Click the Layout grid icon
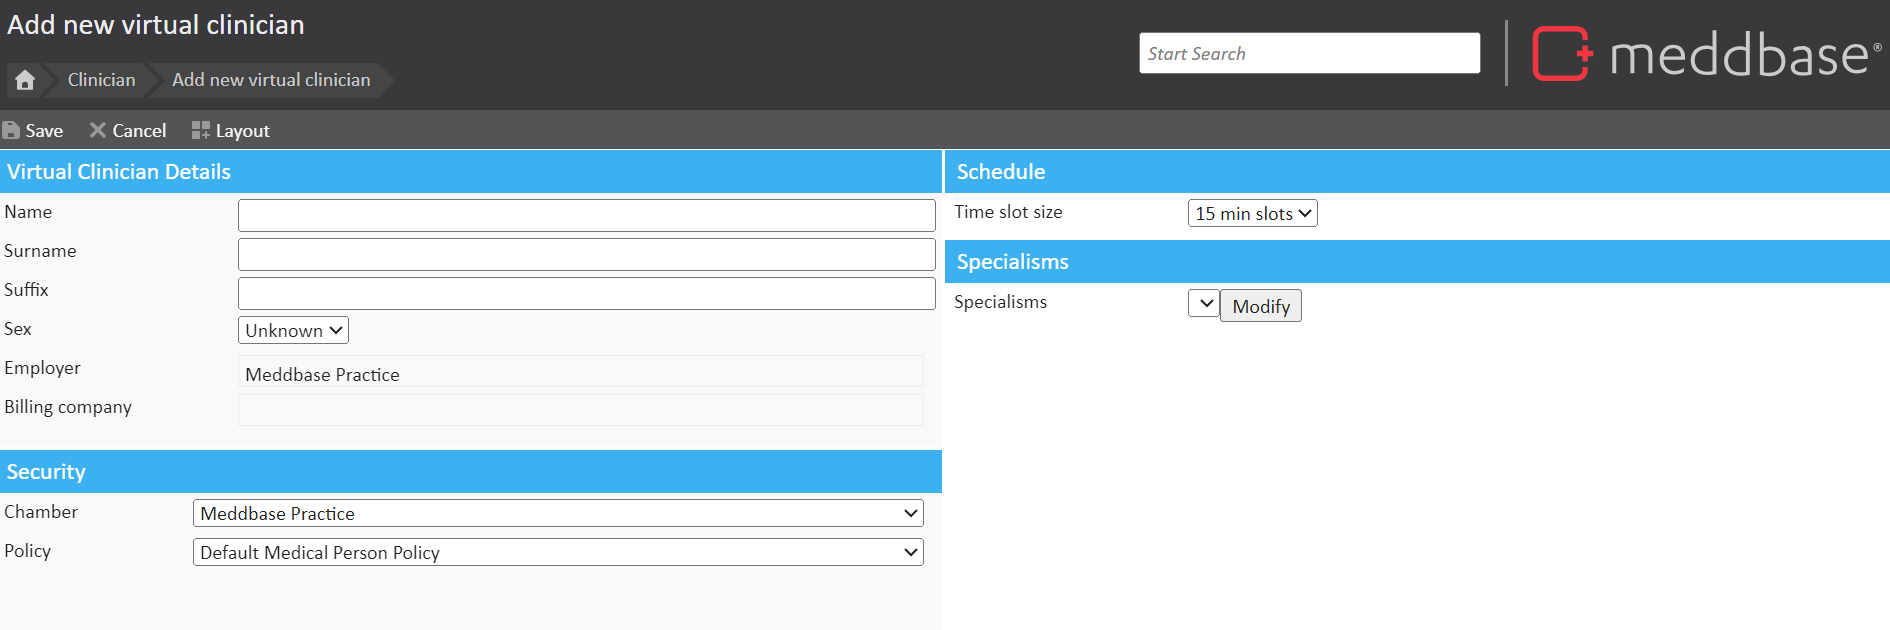1890x630 pixels. tap(200, 131)
